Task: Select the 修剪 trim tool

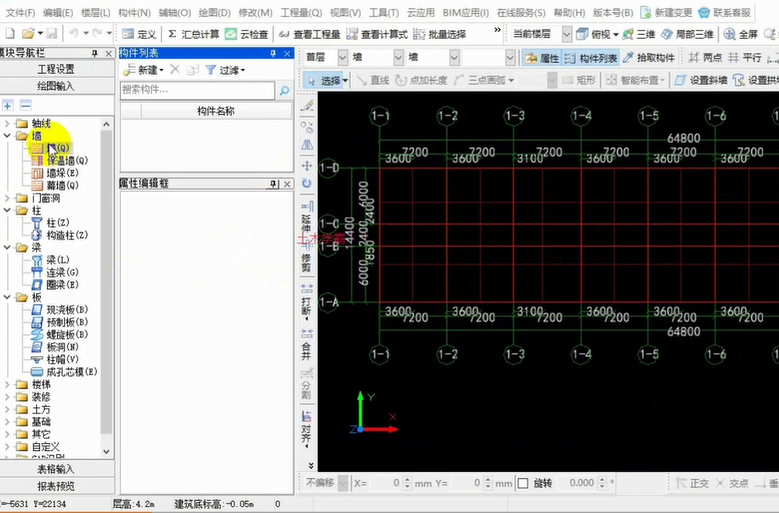Action: (x=307, y=257)
